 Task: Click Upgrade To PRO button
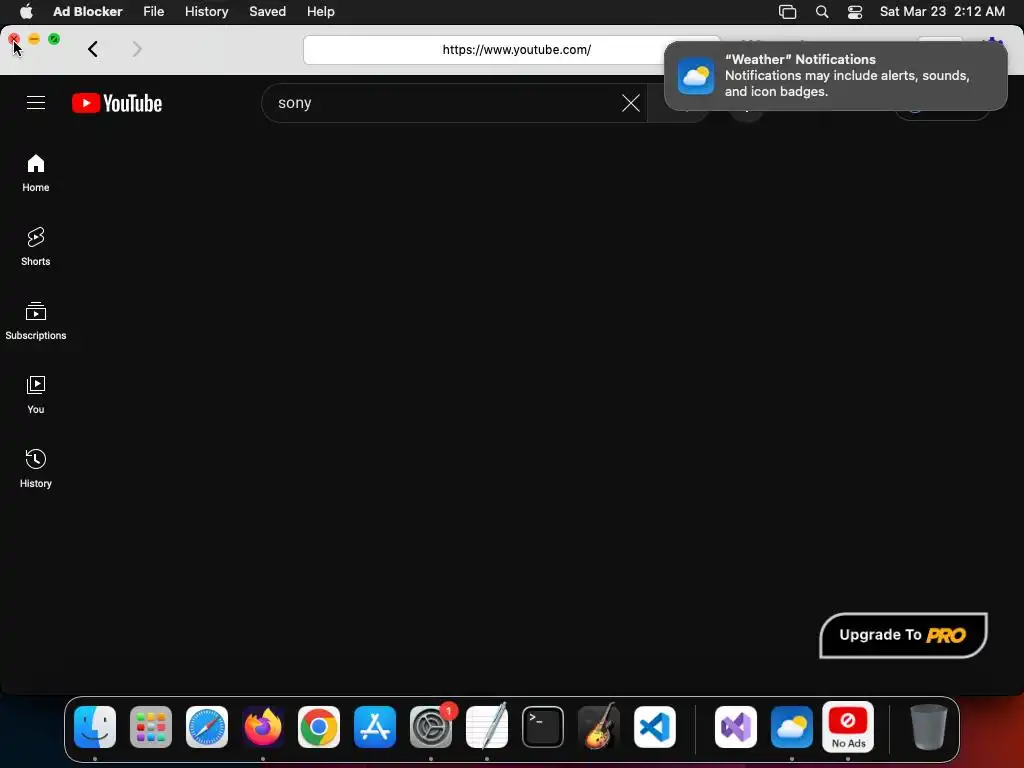tap(903, 635)
